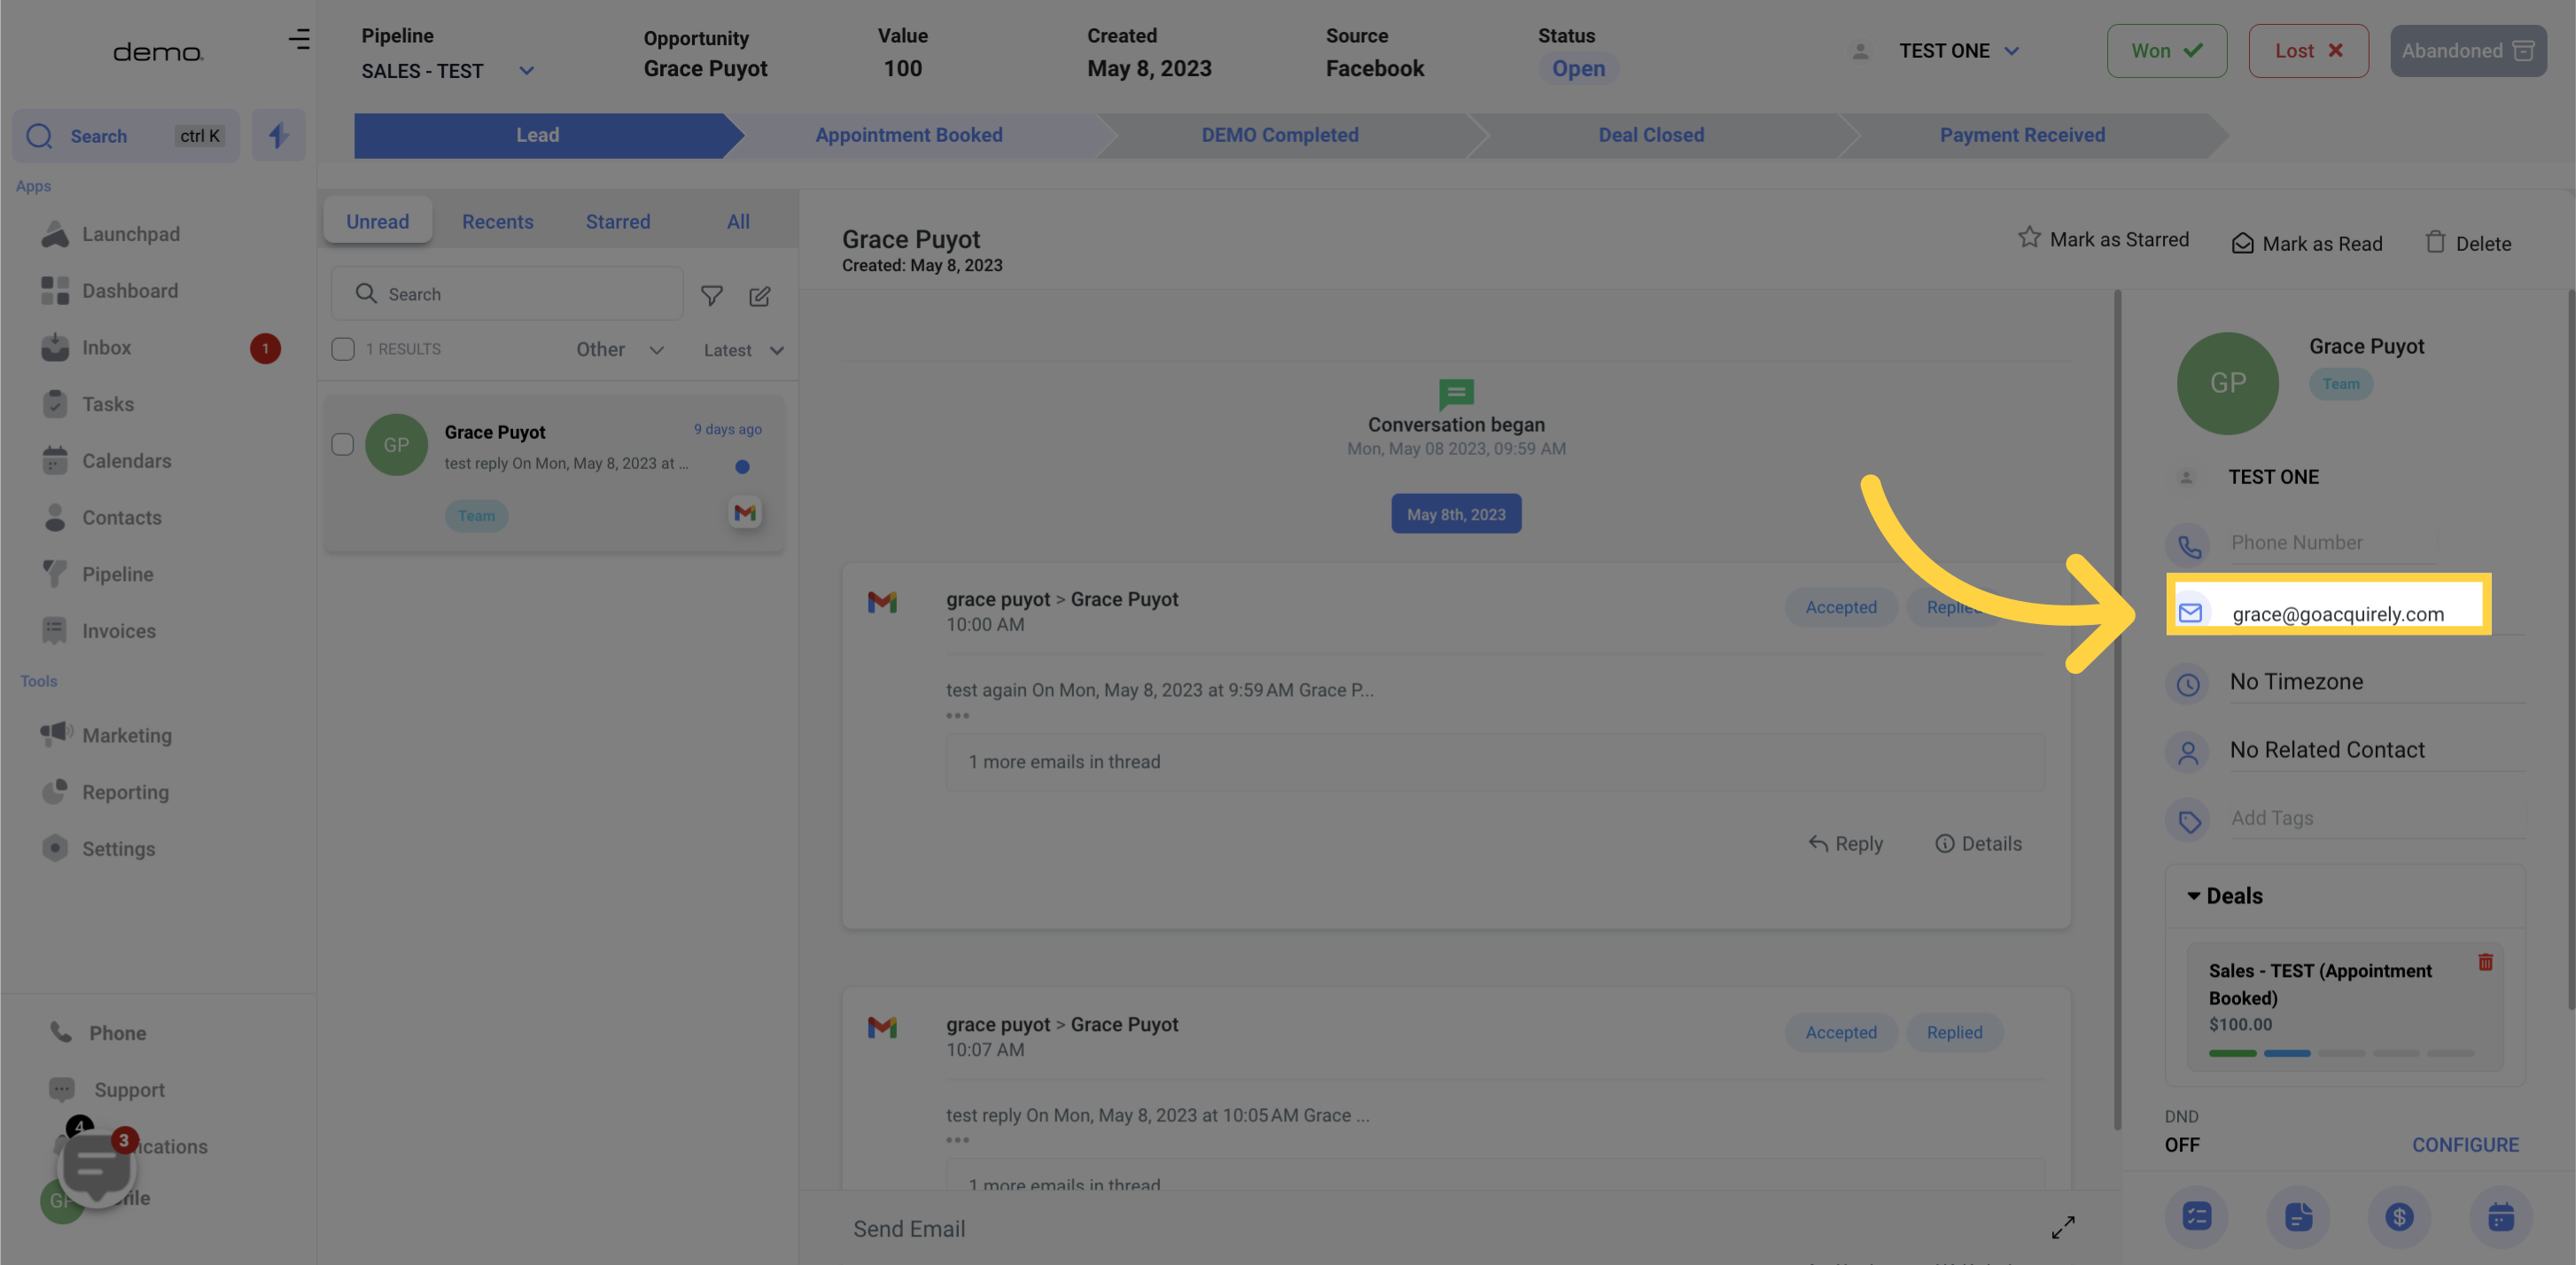Toggle Mark as Starred for conversation
Image resolution: width=2576 pixels, height=1265 pixels.
tap(2105, 241)
